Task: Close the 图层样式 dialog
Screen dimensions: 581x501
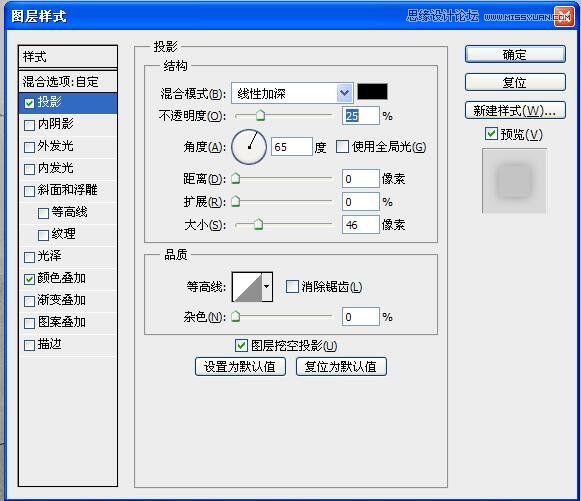Action: click(x=563, y=17)
